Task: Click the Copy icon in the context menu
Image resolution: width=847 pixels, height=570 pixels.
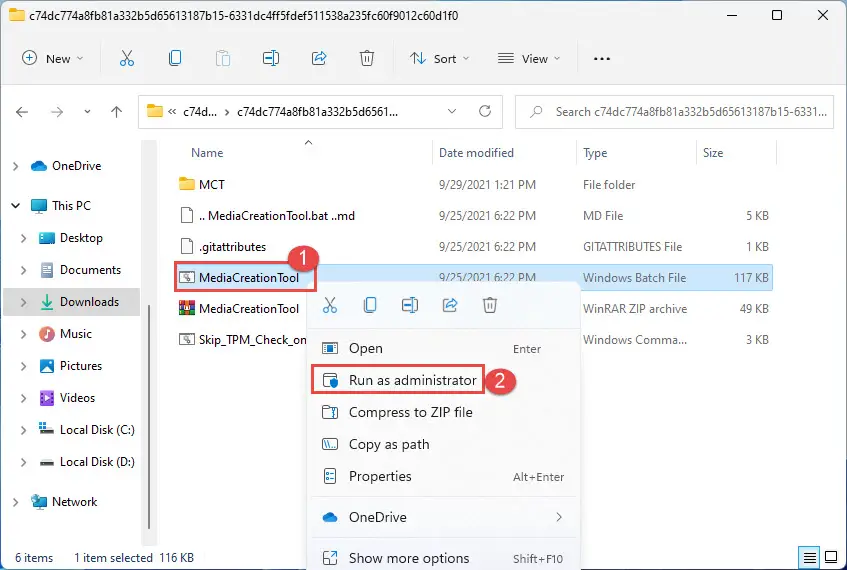Action: coord(370,305)
